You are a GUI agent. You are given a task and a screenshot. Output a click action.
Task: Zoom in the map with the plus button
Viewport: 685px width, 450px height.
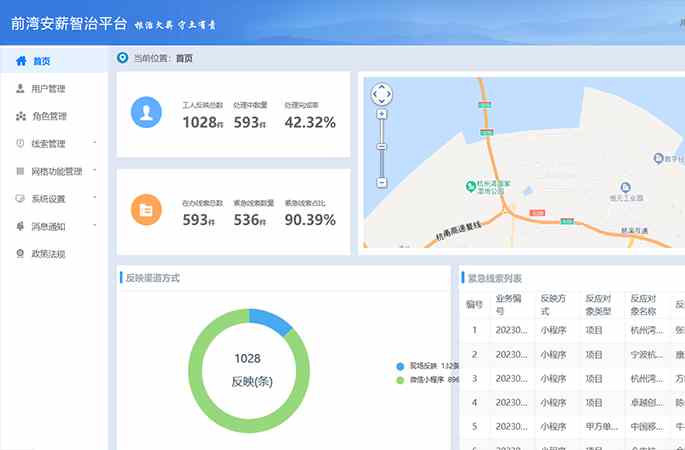[382, 115]
